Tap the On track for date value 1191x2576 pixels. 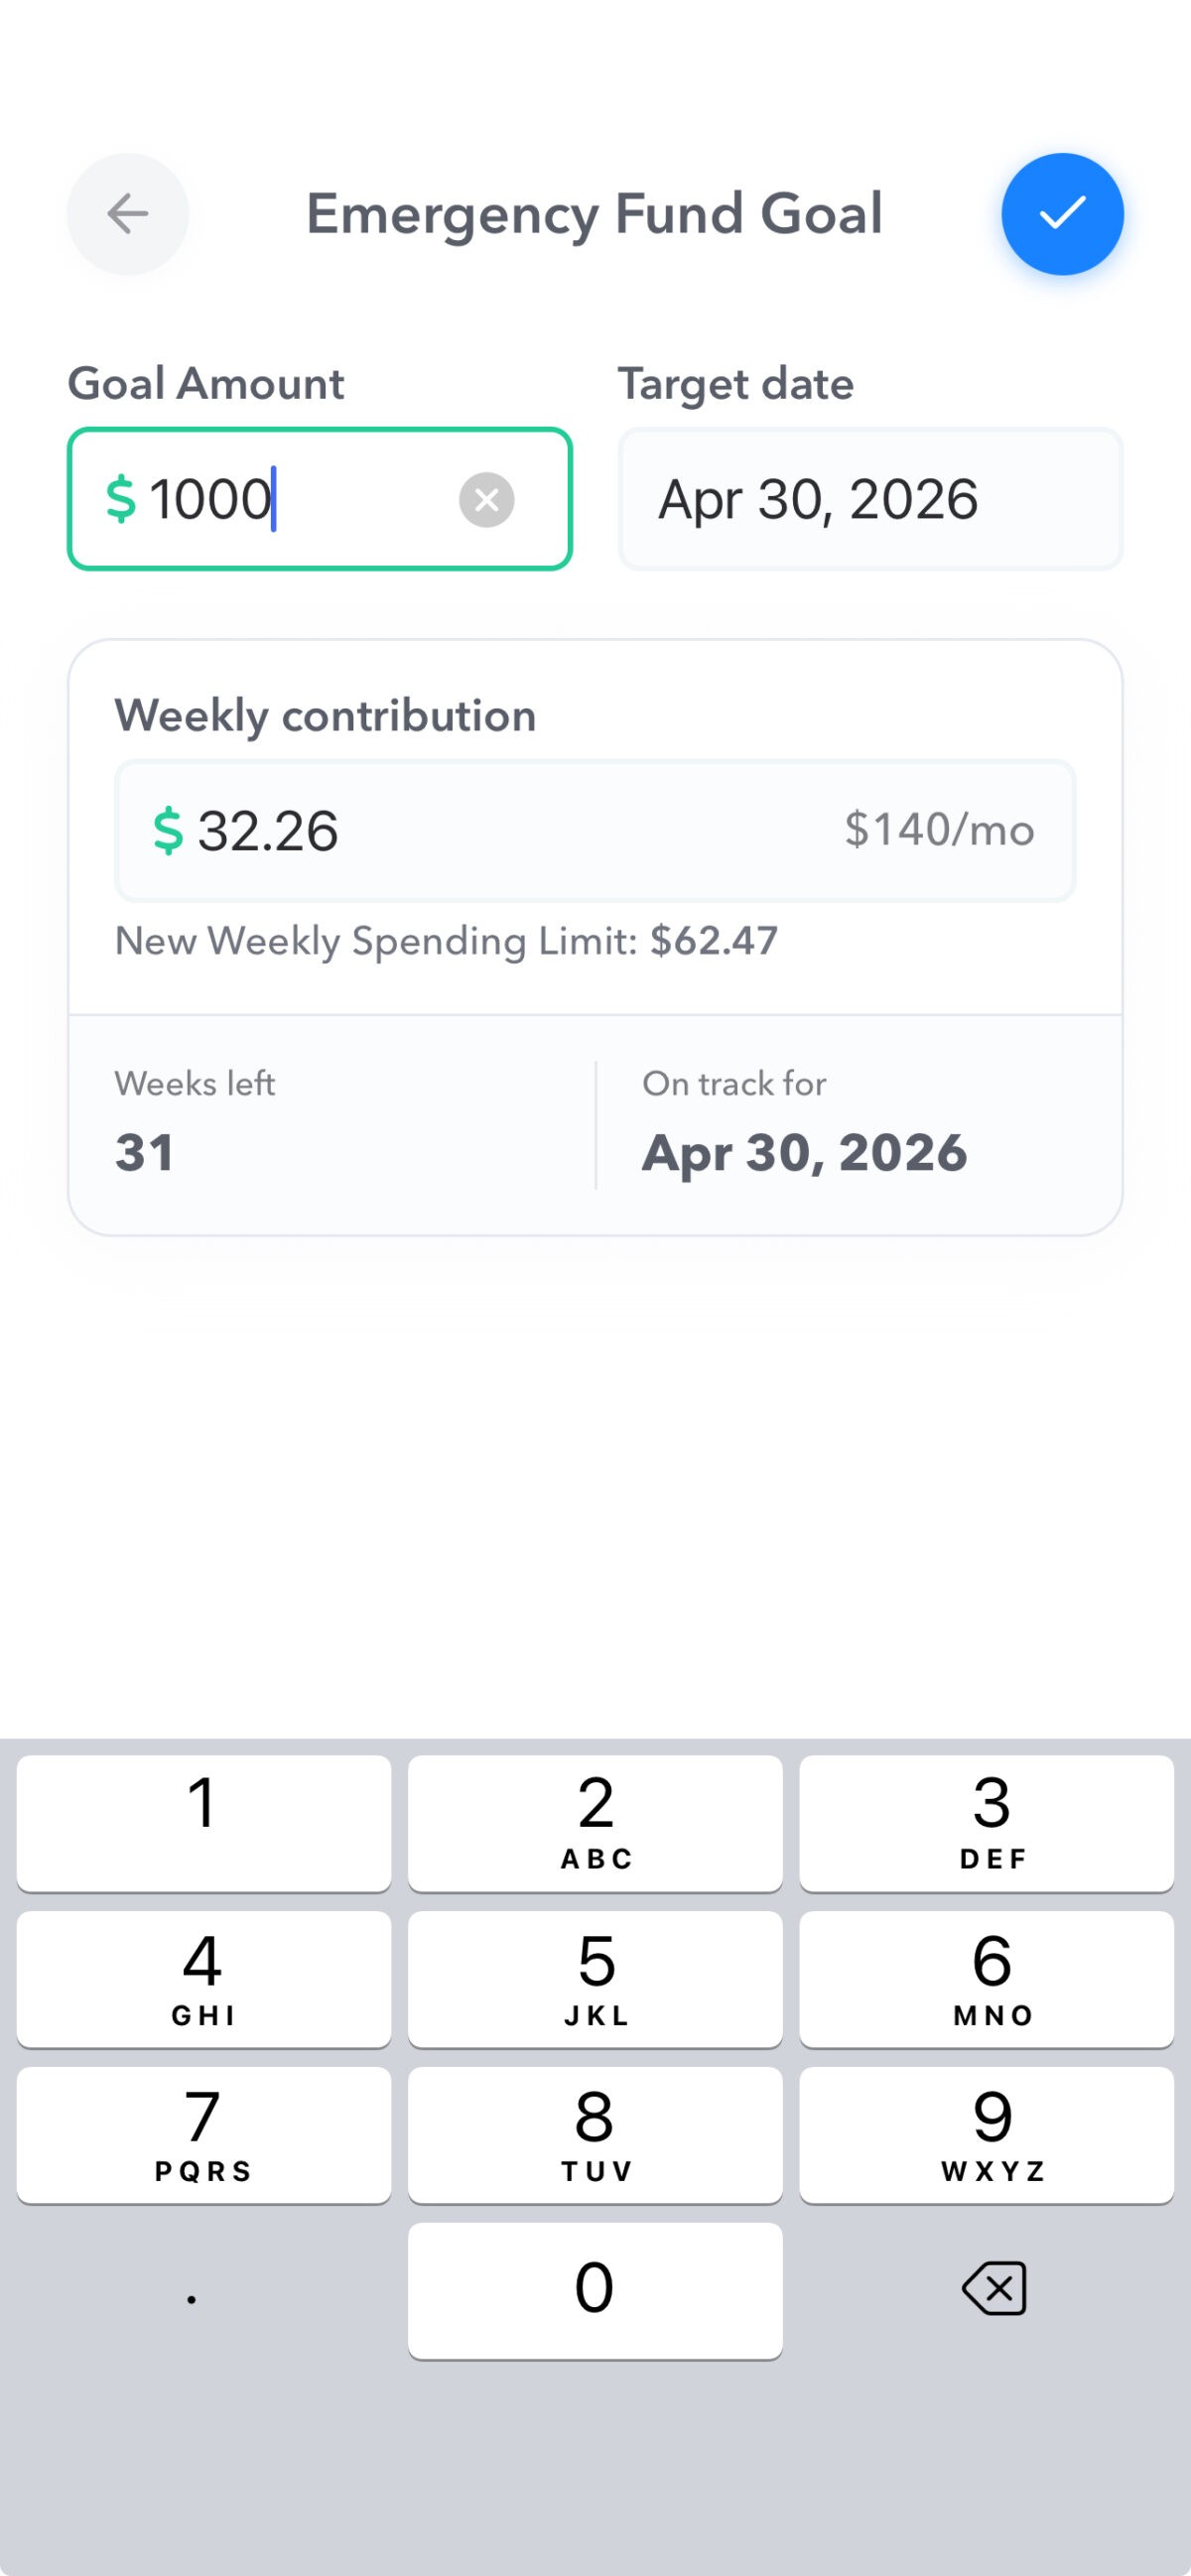pyautogui.click(x=805, y=1153)
